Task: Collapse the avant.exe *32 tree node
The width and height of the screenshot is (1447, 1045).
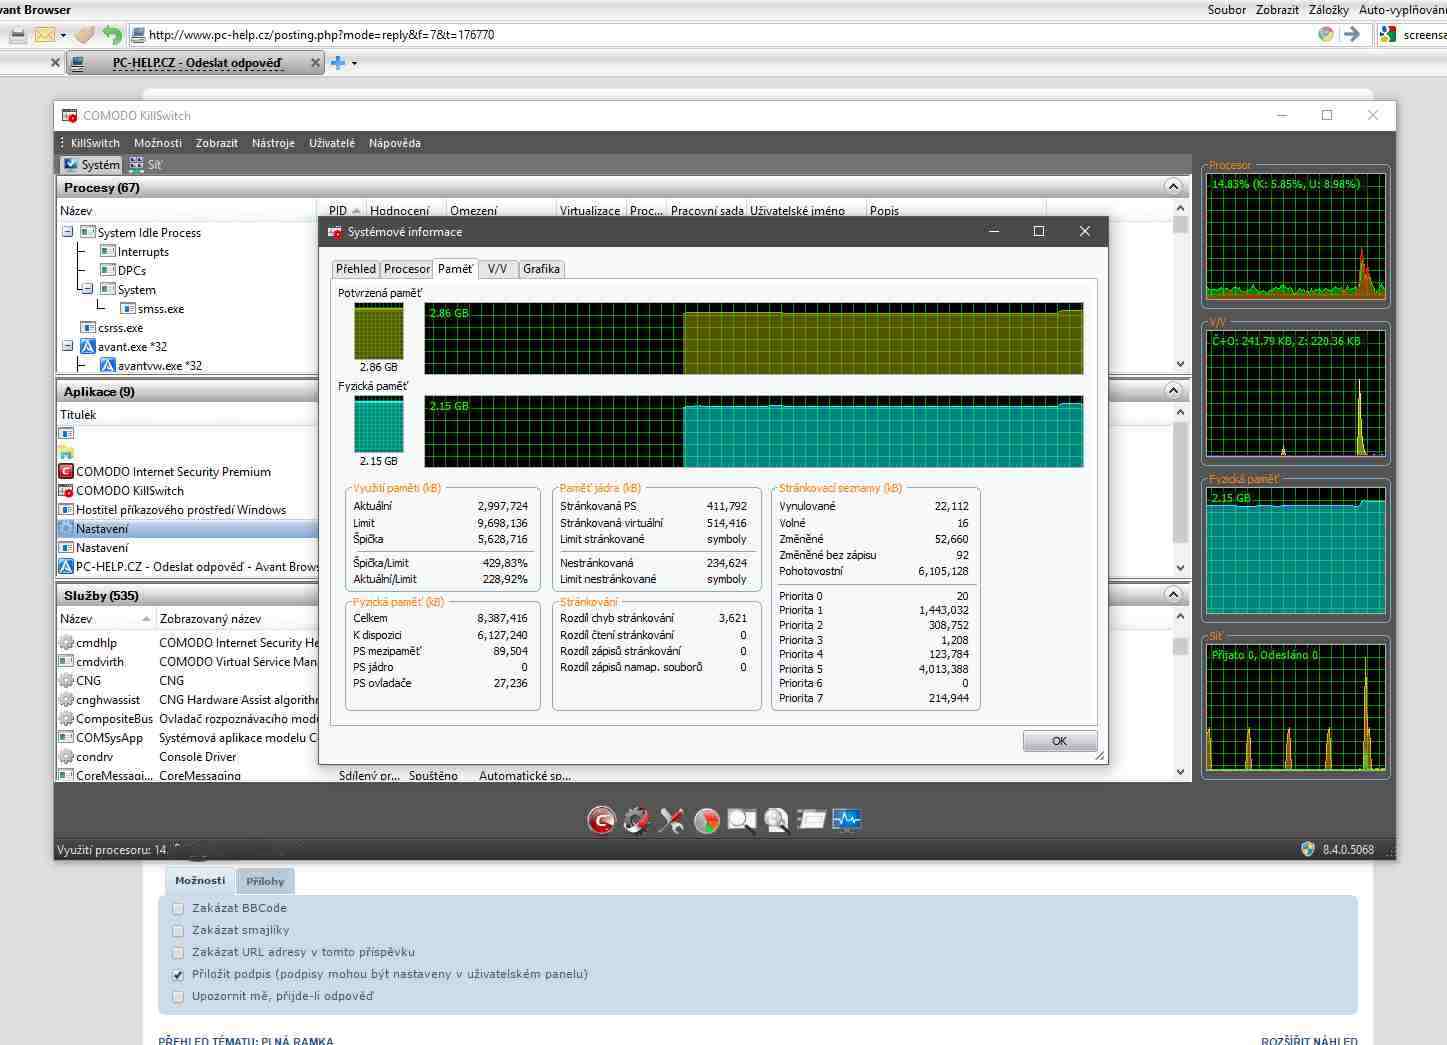Action: tap(68, 346)
